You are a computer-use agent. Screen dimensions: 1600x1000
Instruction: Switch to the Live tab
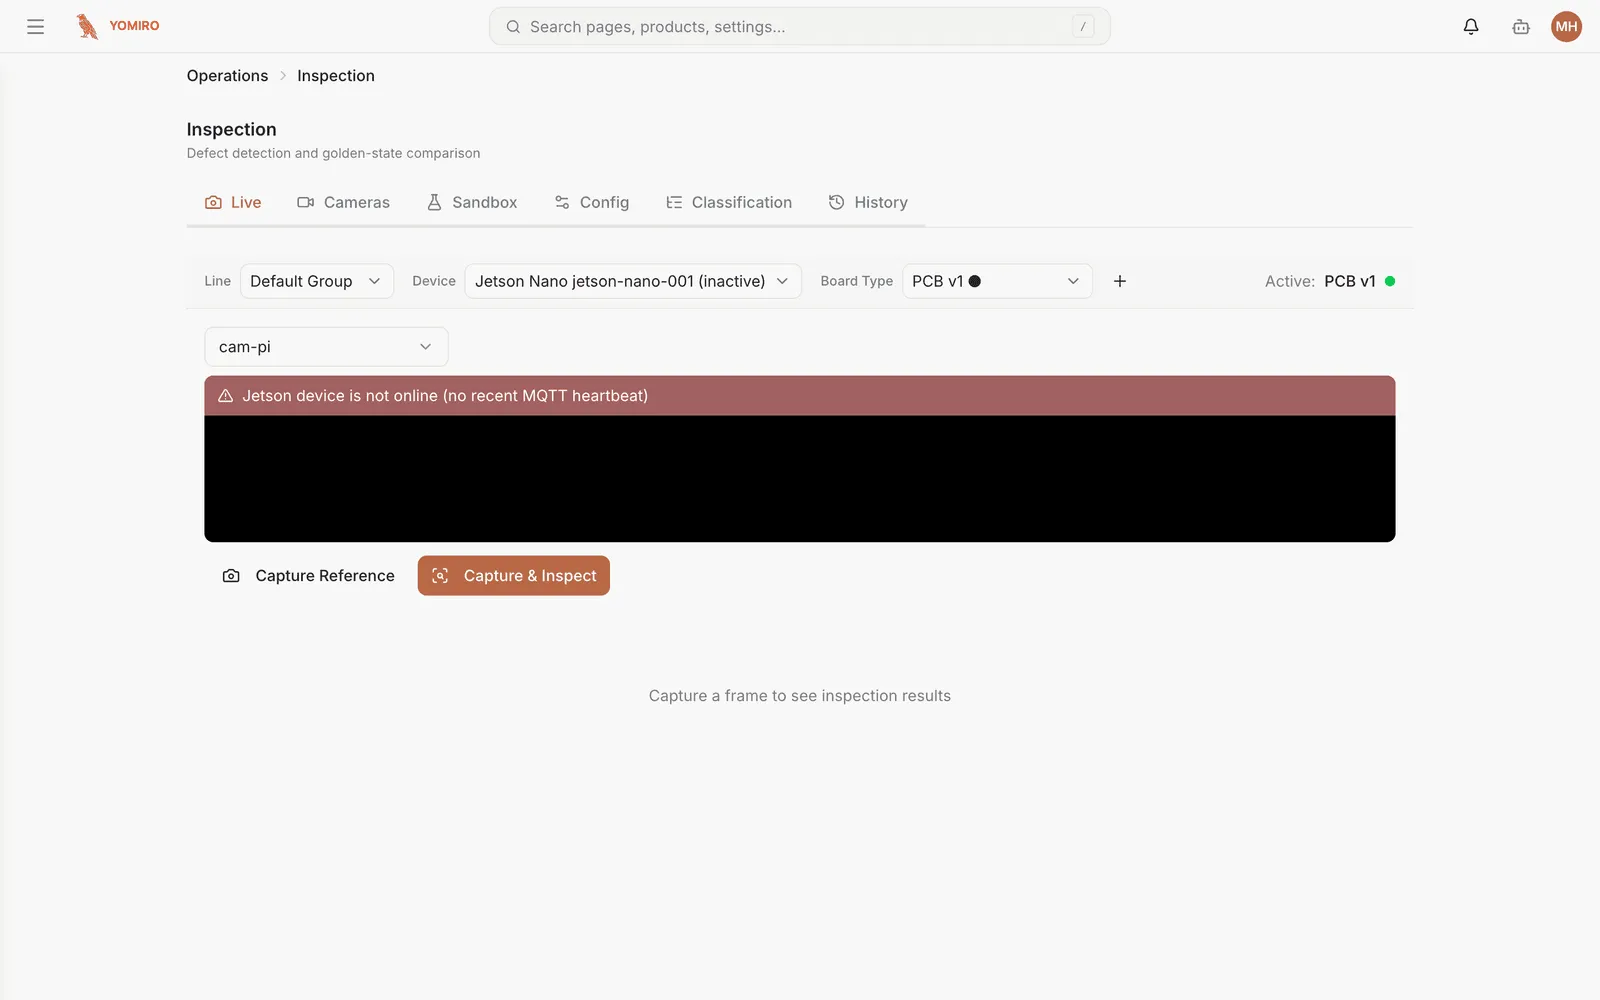[x=233, y=202]
